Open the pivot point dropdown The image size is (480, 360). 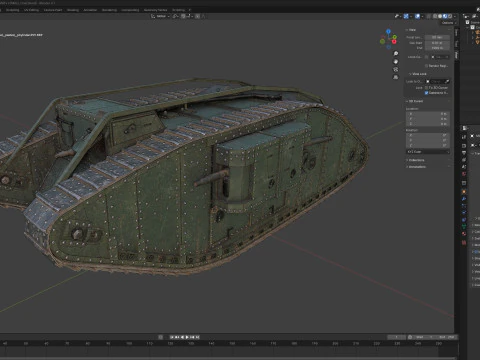click(176, 16)
